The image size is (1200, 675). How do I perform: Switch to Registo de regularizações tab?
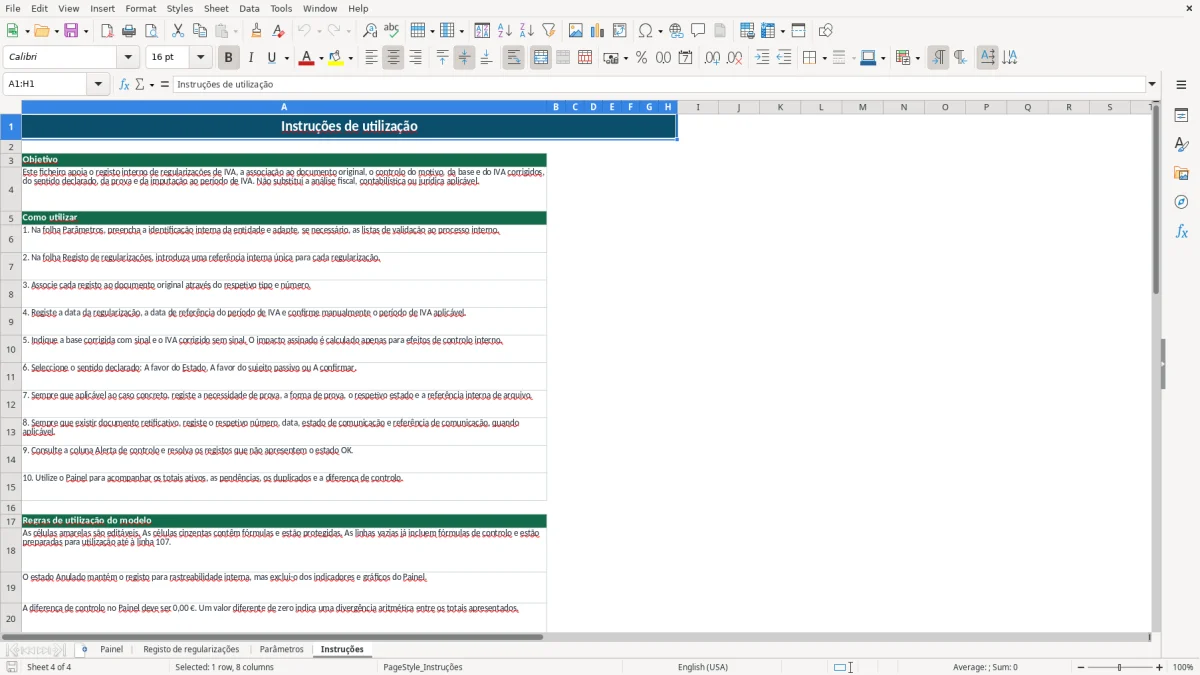pos(191,649)
